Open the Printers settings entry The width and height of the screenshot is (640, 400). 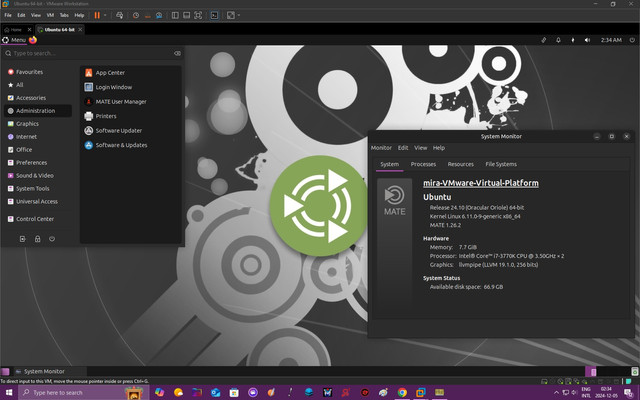pyautogui.click(x=106, y=116)
